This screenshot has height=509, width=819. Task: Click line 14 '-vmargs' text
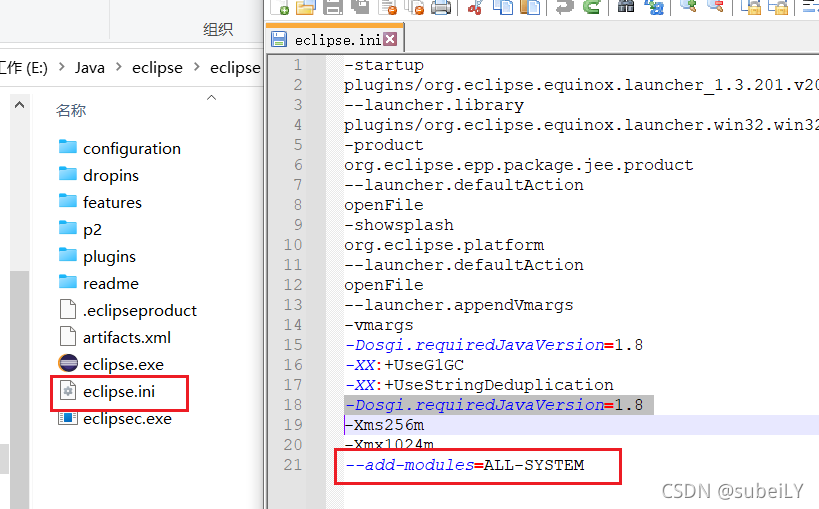tap(379, 325)
